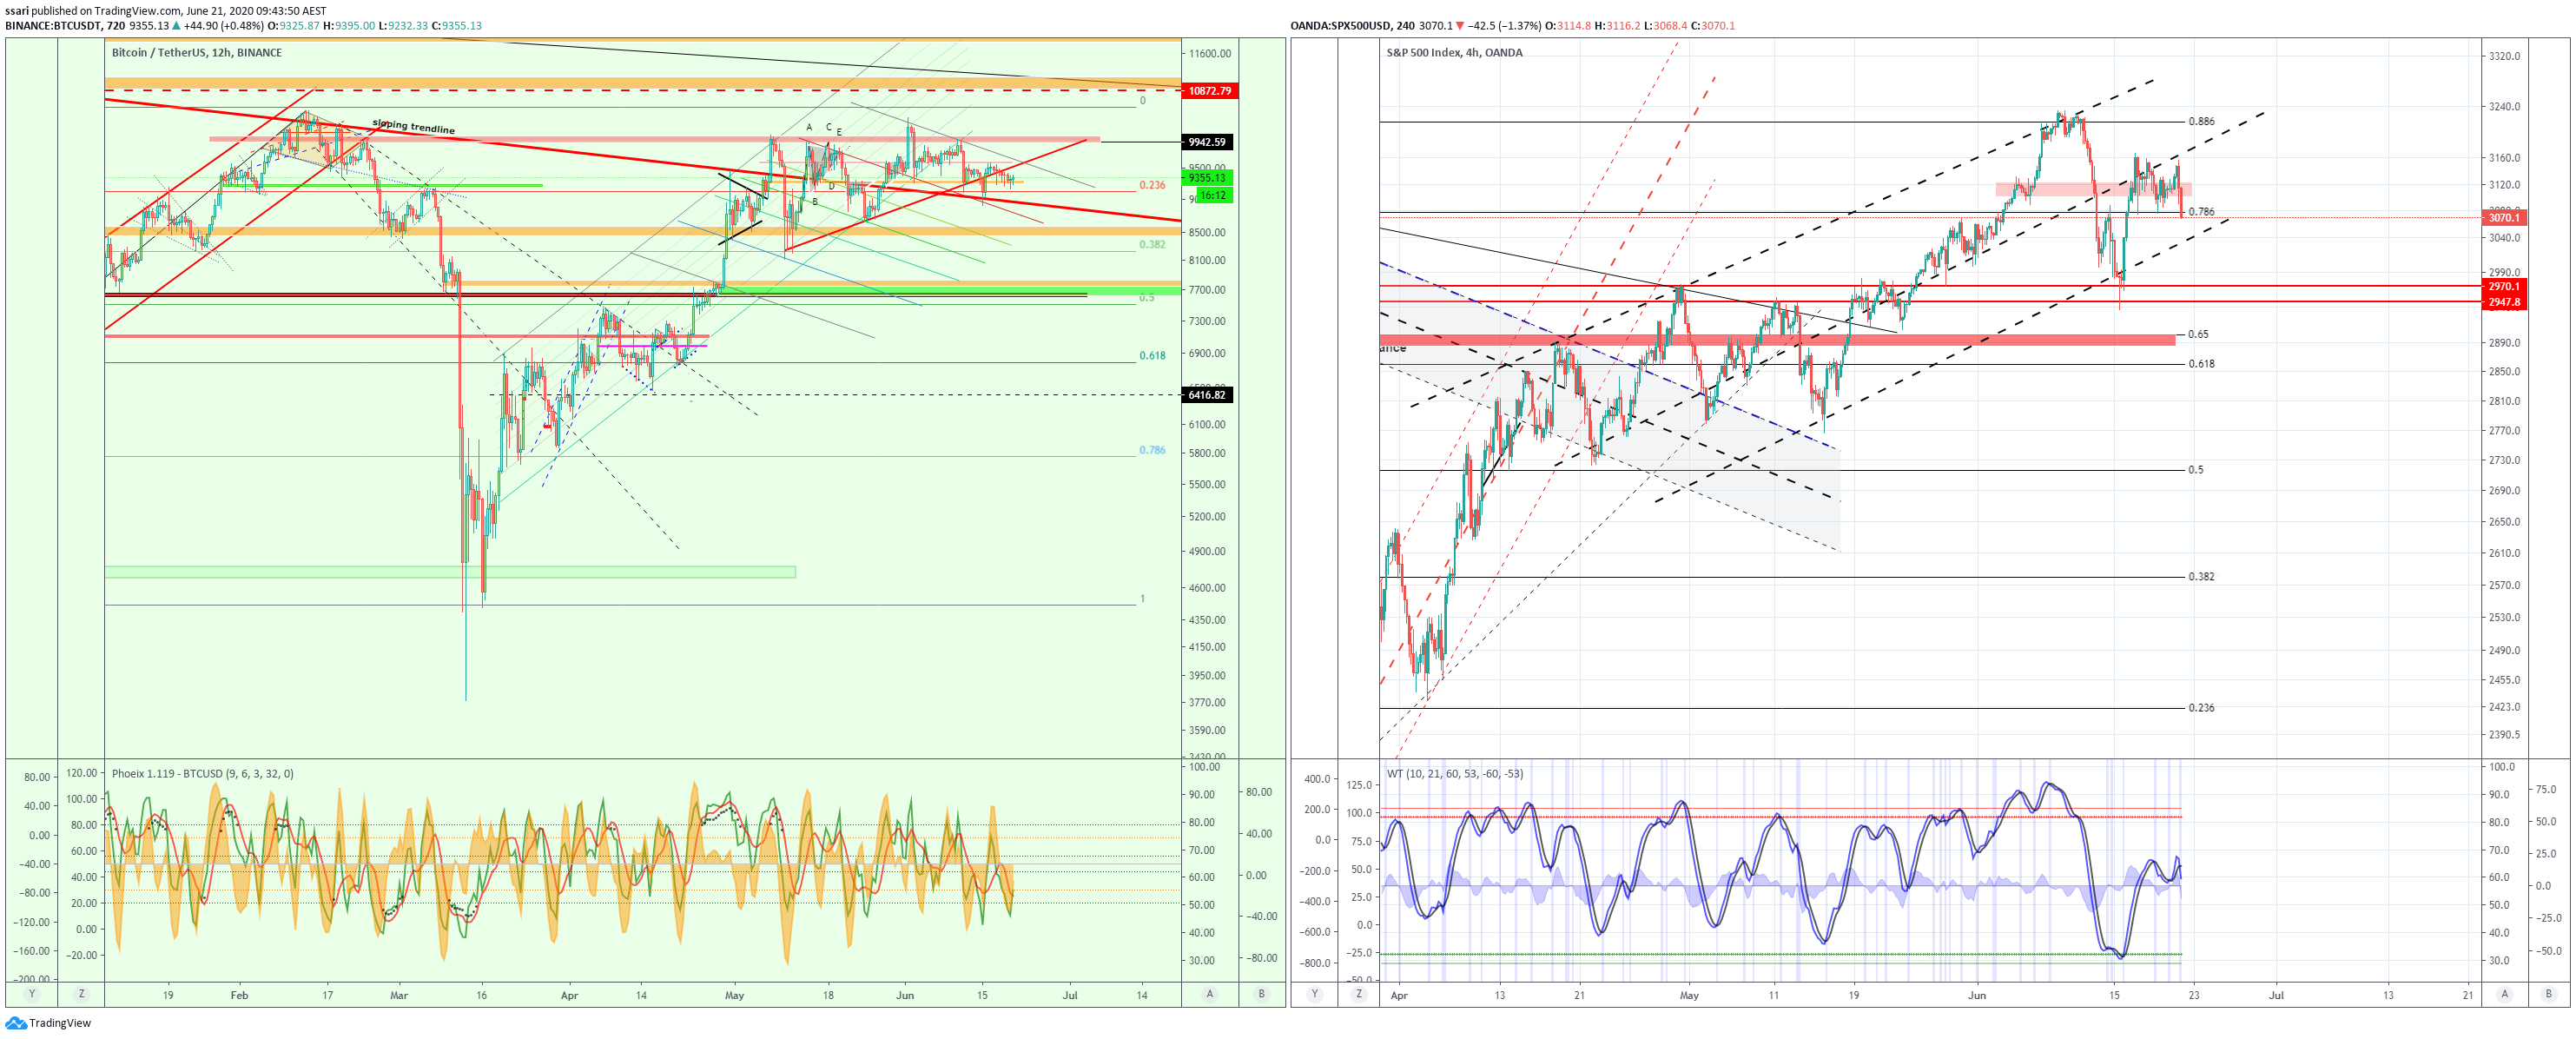Image resolution: width=2576 pixels, height=1039 pixels.
Task: Click 'Mar' on the Bitcoin chart time axis
Action: pos(399,996)
